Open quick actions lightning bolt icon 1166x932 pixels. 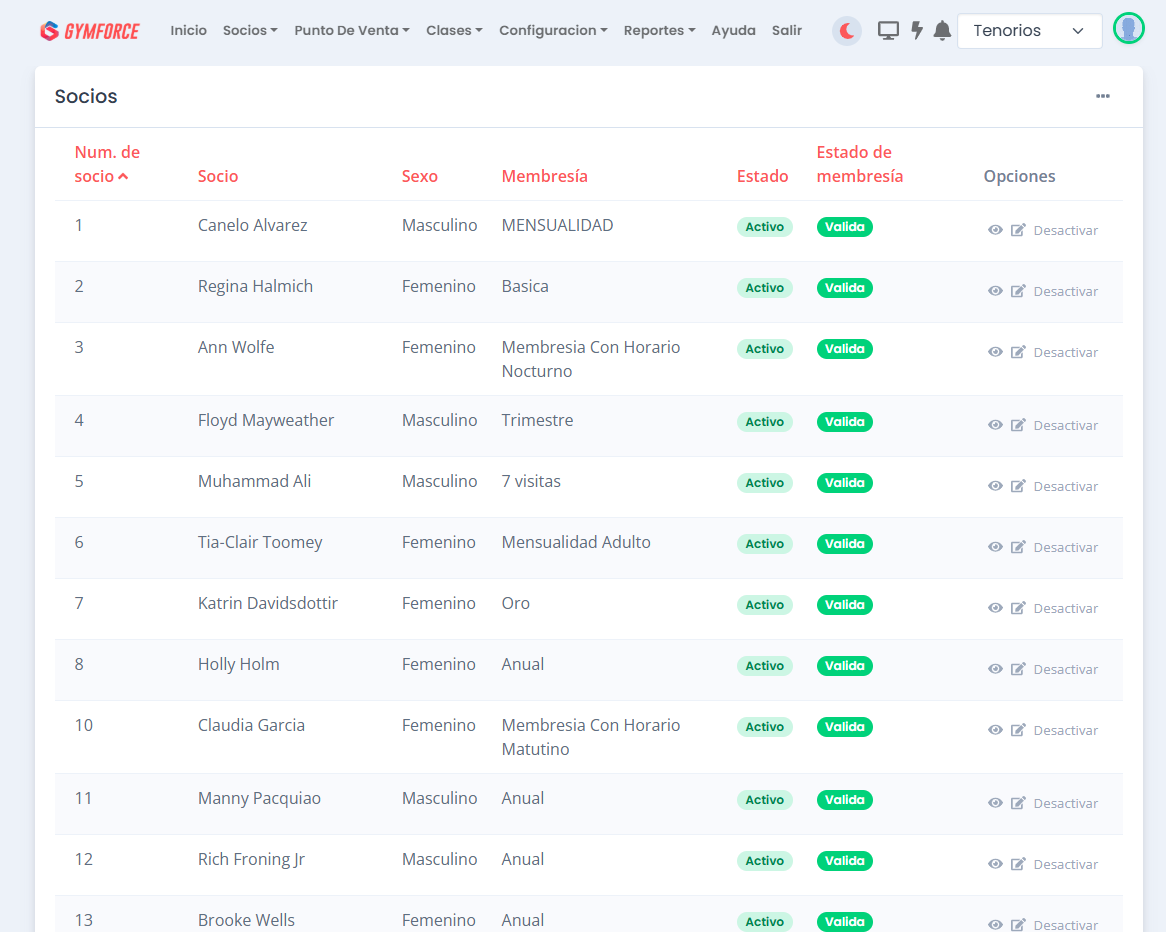coord(916,31)
